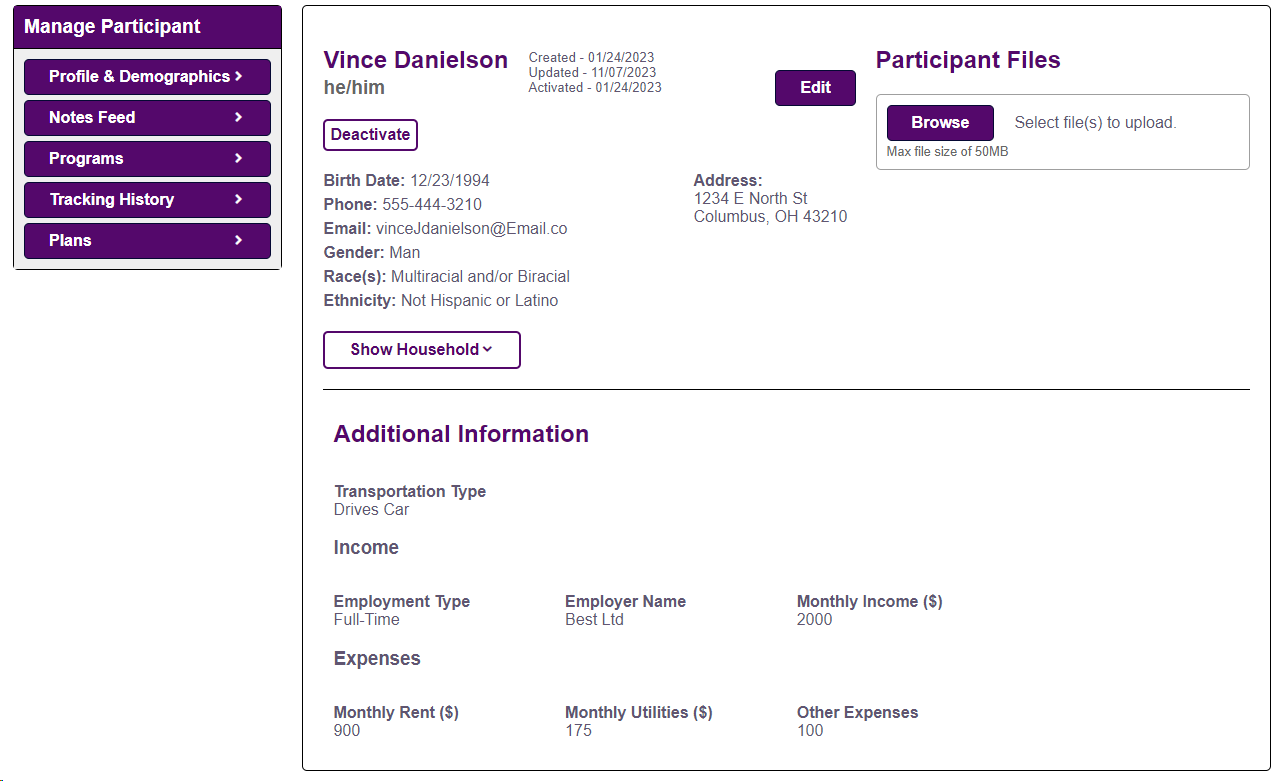
Task: Click the chevron arrow on Plans row
Action: click(239, 240)
